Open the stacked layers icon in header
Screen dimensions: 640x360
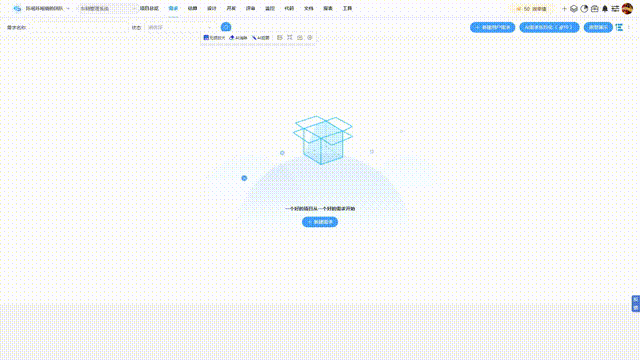point(573,9)
